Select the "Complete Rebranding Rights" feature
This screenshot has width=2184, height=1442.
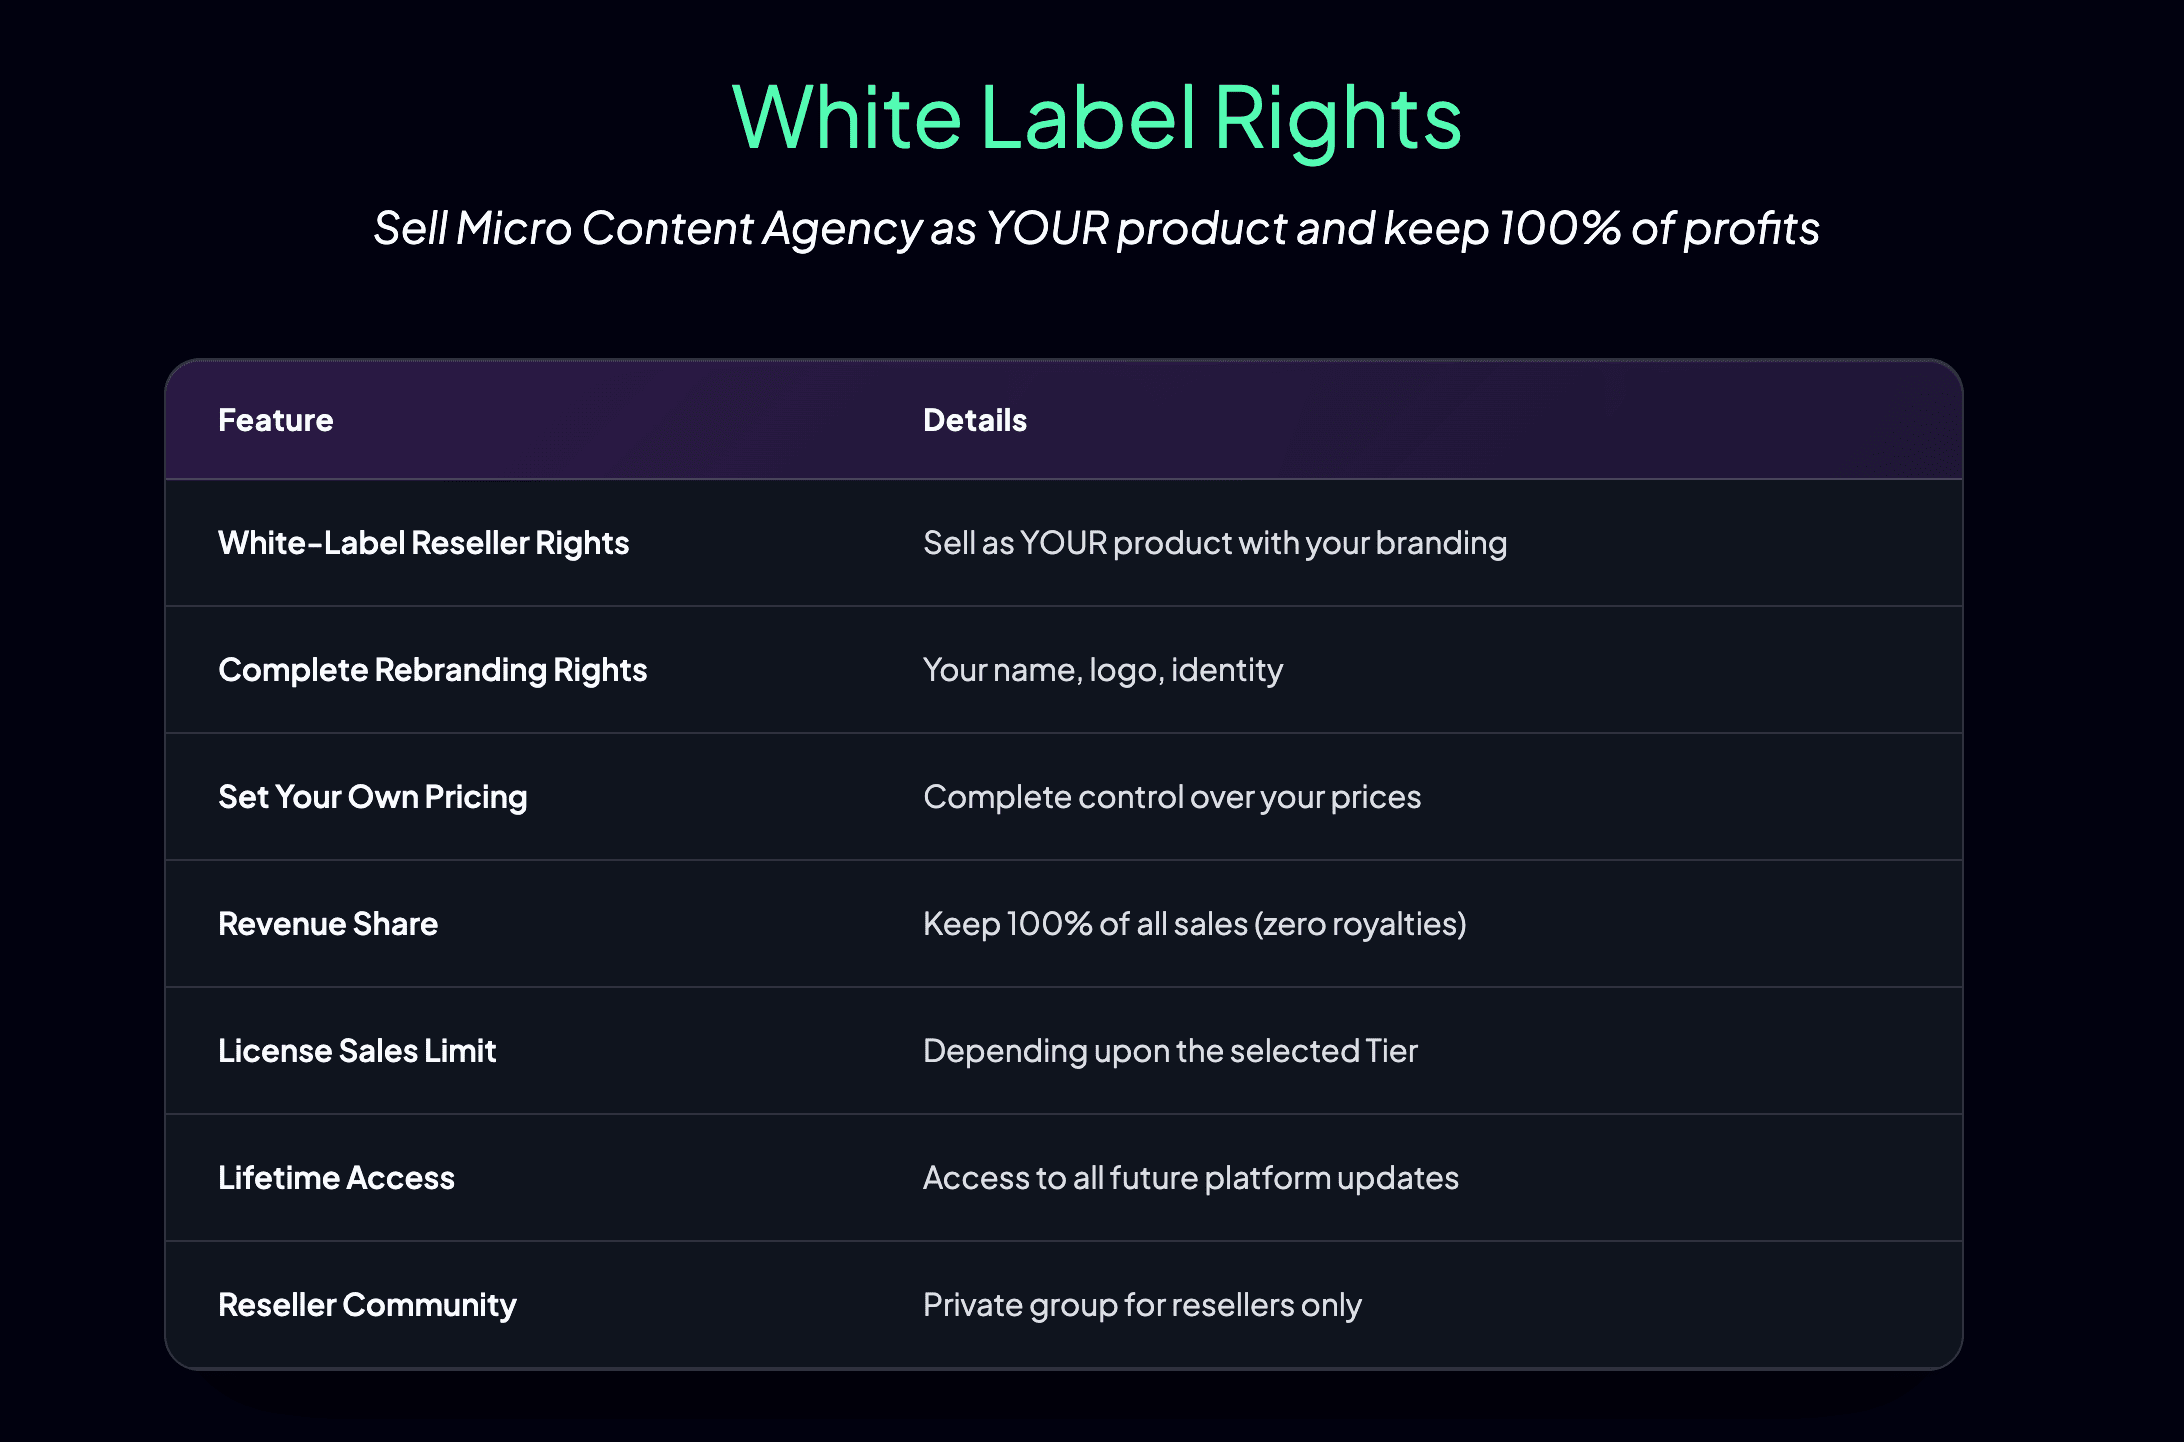pyautogui.click(x=432, y=670)
